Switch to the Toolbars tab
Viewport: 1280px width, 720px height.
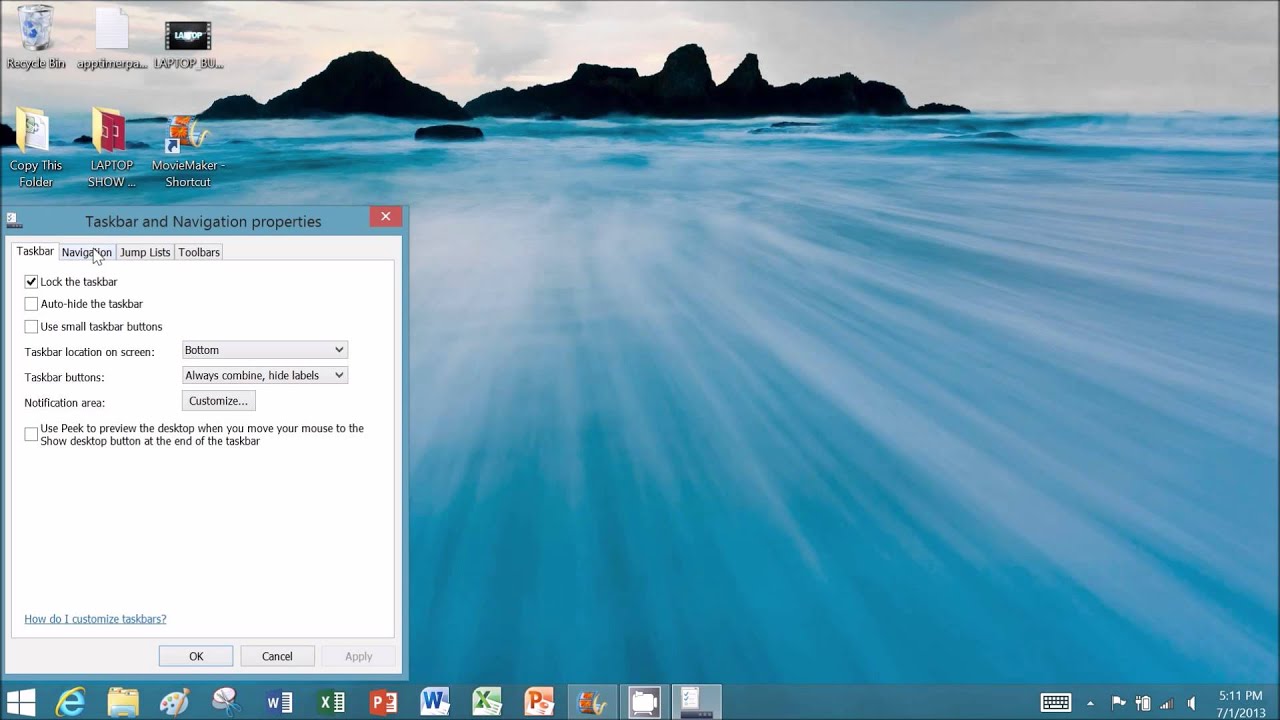(199, 252)
